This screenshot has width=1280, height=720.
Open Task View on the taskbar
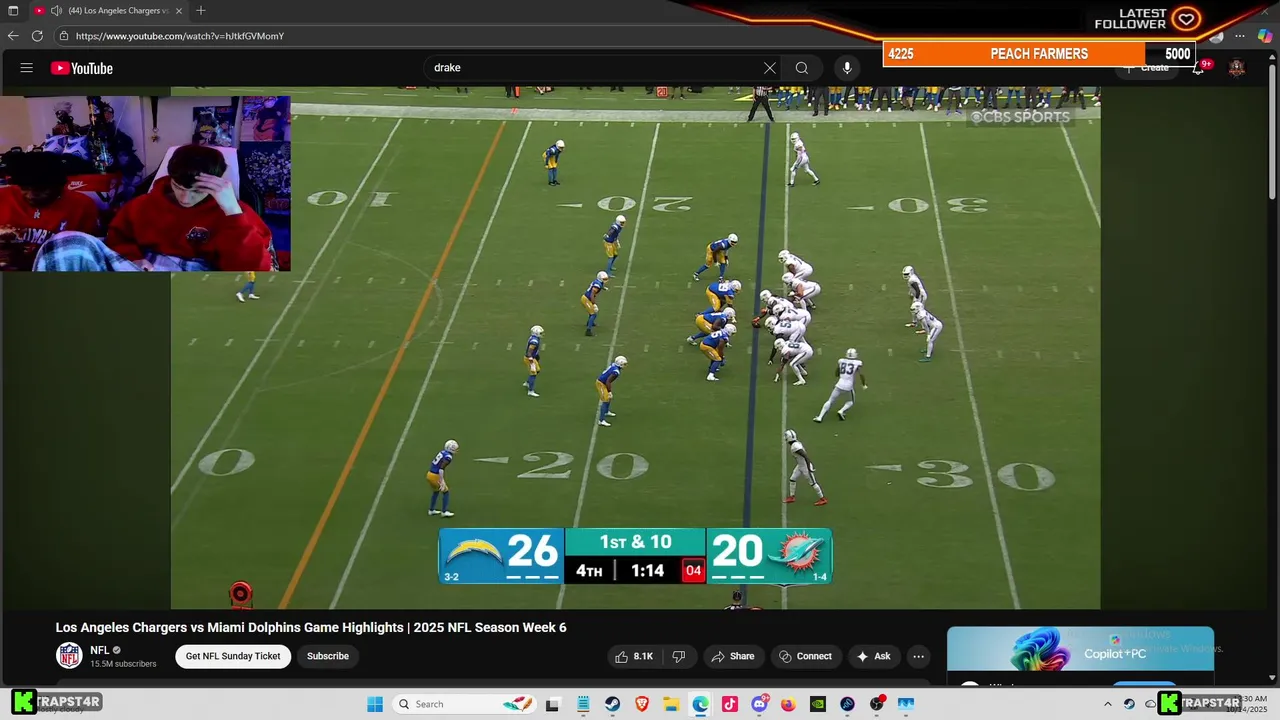(x=552, y=704)
